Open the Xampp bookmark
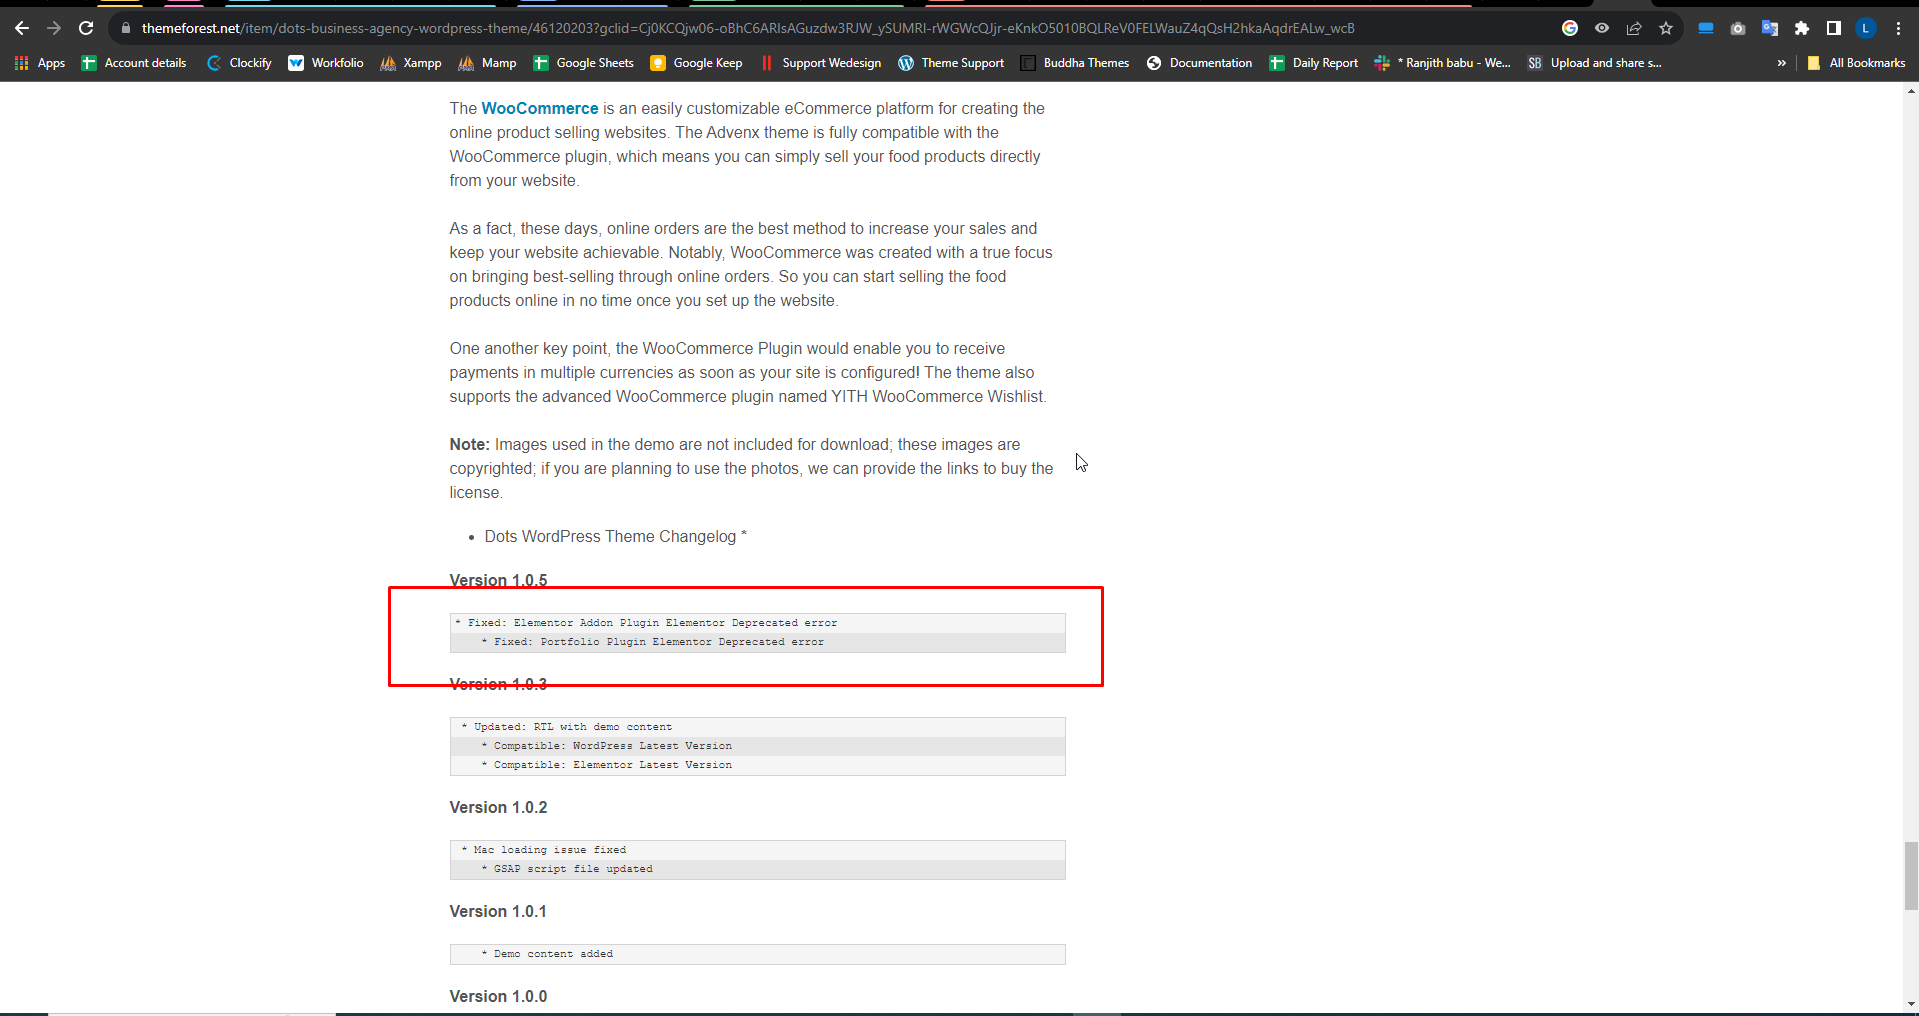Image resolution: width=1919 pixels, height=1016 pixels. pos(411,63)
